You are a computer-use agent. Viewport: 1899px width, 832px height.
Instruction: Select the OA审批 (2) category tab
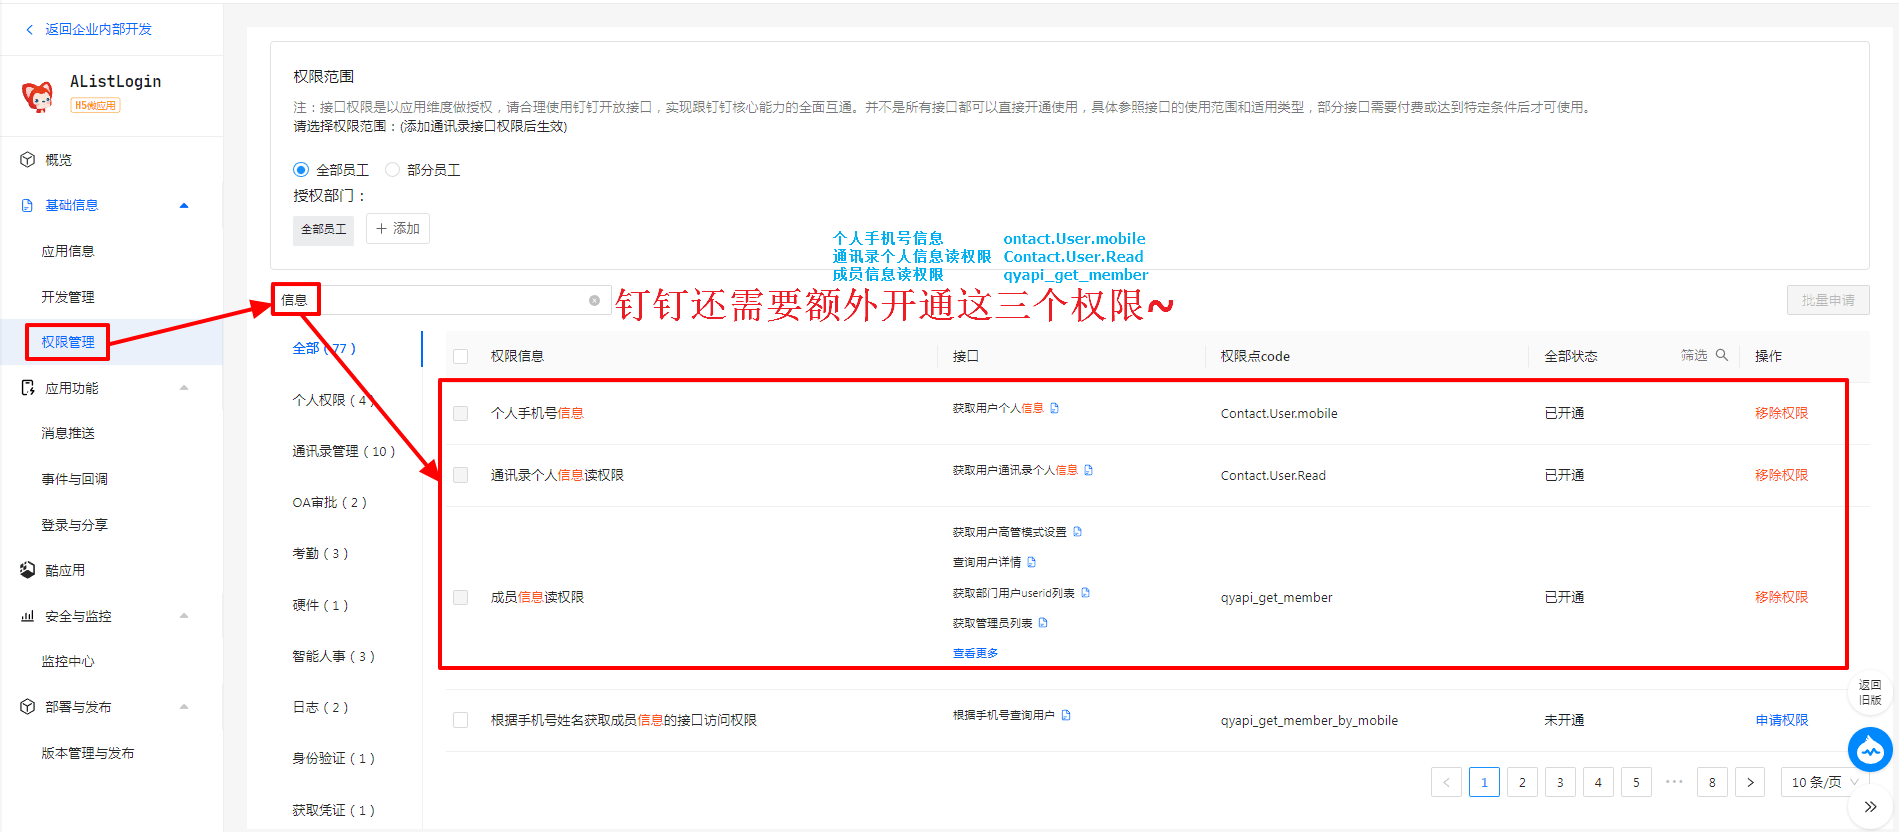click(x=329, y=502)
